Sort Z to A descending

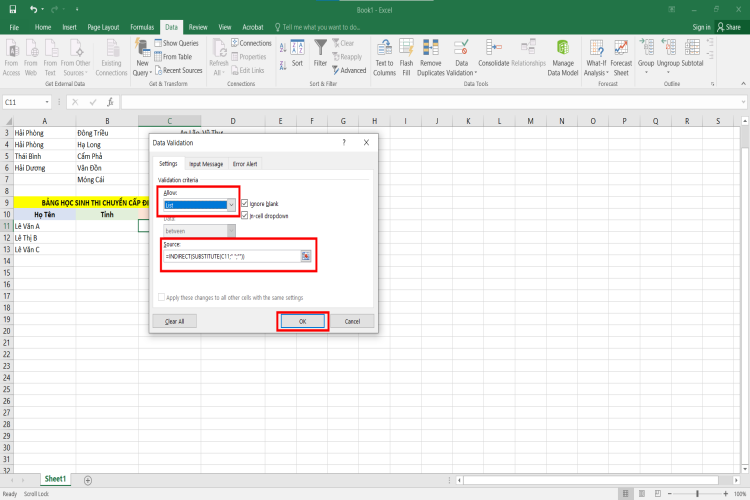(x=283, y=65)
